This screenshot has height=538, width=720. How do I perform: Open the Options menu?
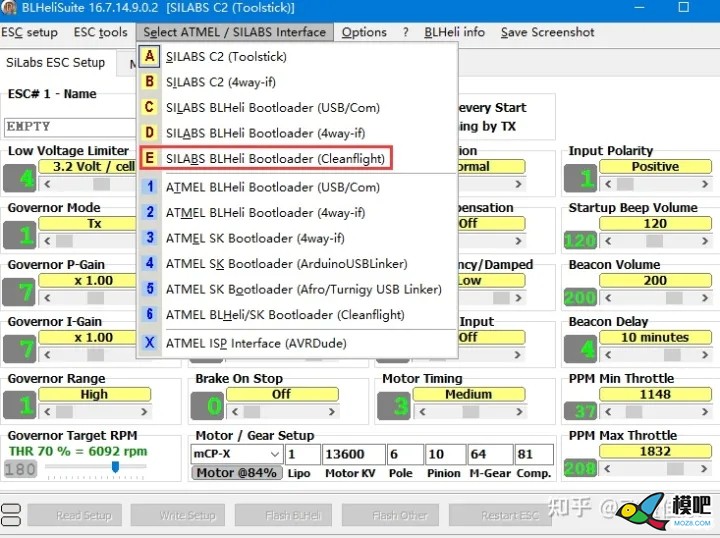[x=364, y=32]
